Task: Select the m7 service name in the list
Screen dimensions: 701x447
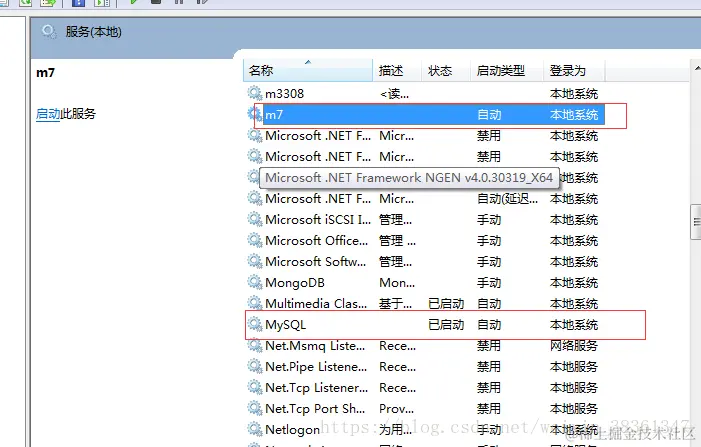Action: (274, 115)
